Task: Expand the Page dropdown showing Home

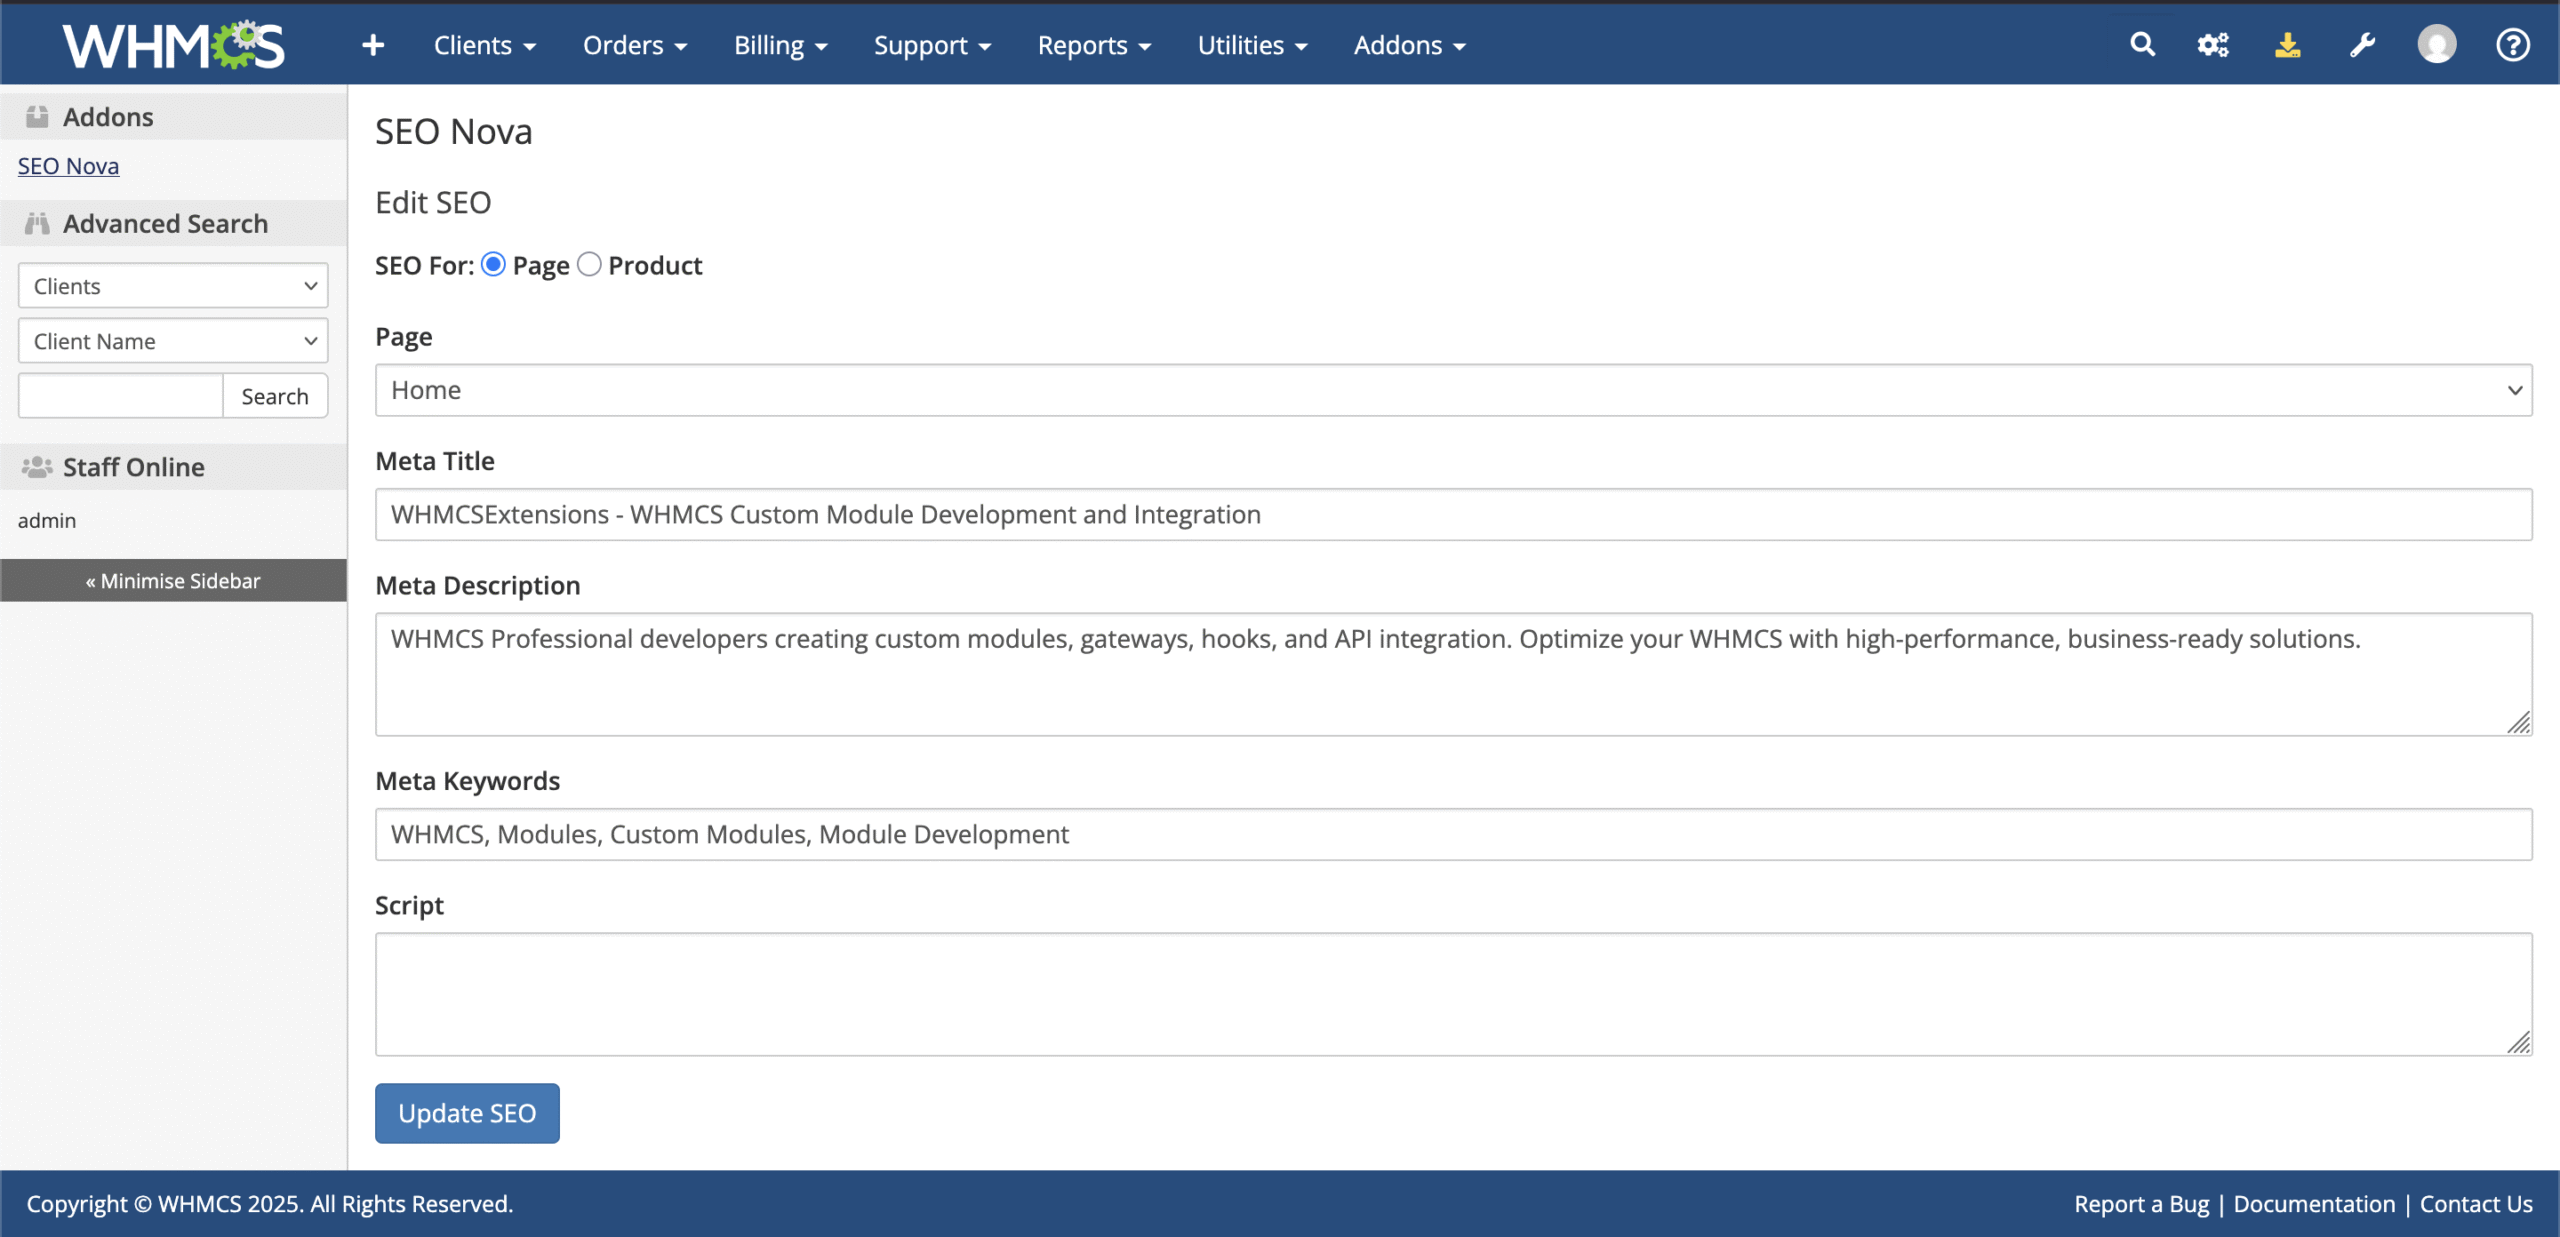Action: (x=1453, y=390)
